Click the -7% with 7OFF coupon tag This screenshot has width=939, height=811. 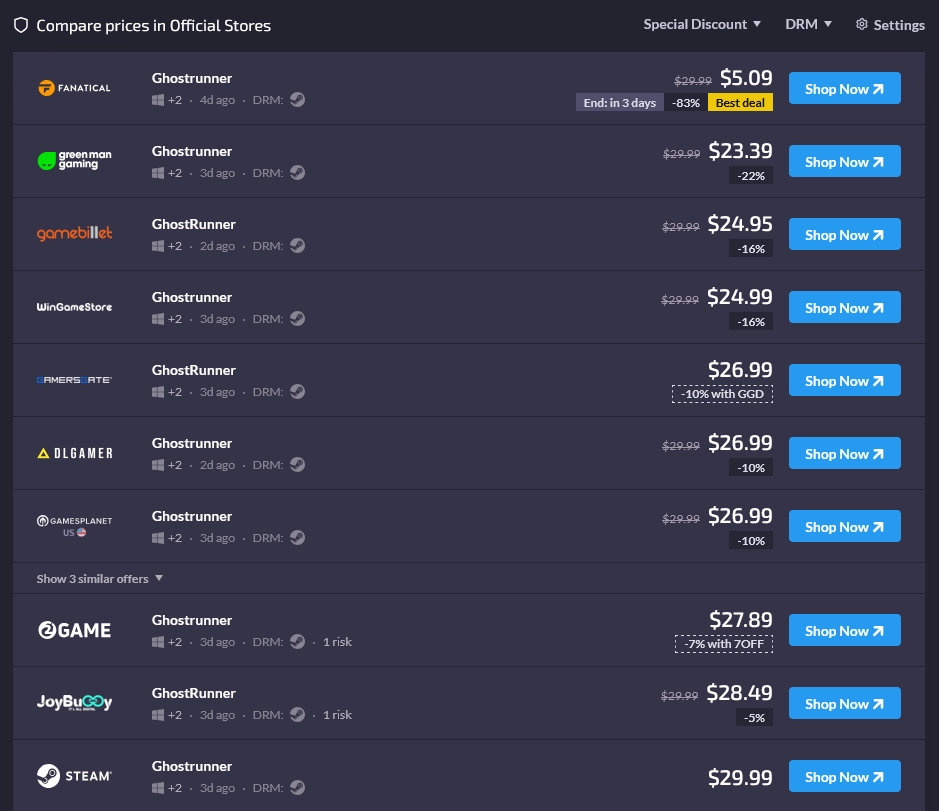723,644
